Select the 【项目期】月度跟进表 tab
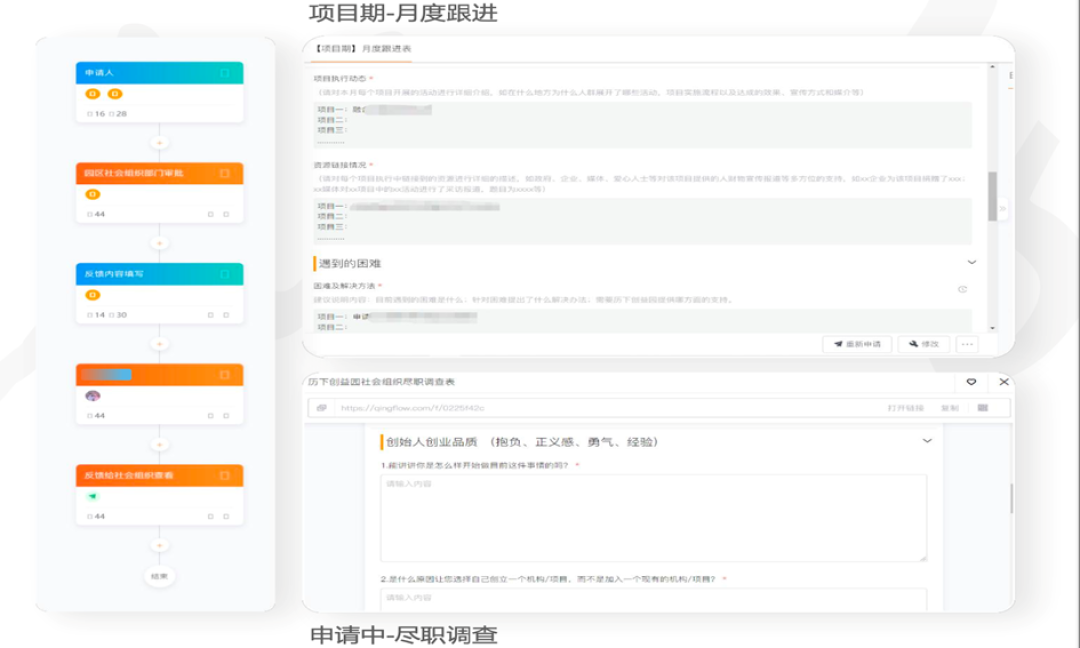Viewport: 1080px width, 648px height. (x=362, y=49)
